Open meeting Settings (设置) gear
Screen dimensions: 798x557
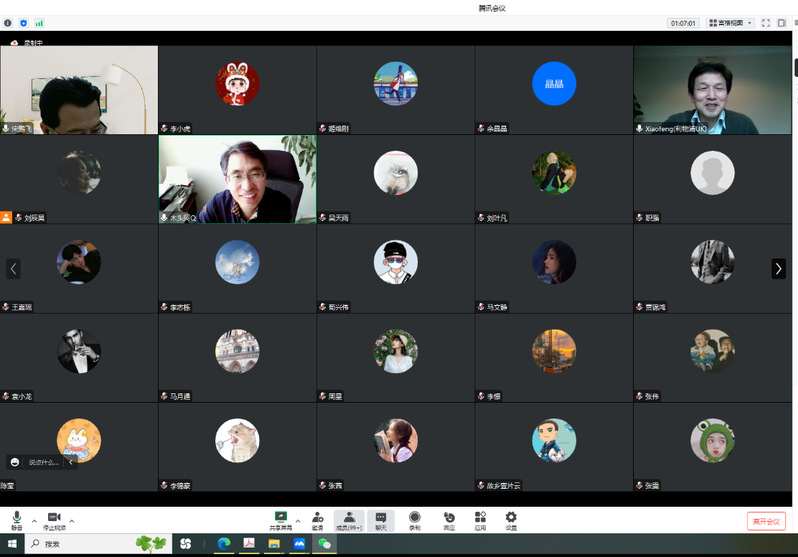pos(511,520)
